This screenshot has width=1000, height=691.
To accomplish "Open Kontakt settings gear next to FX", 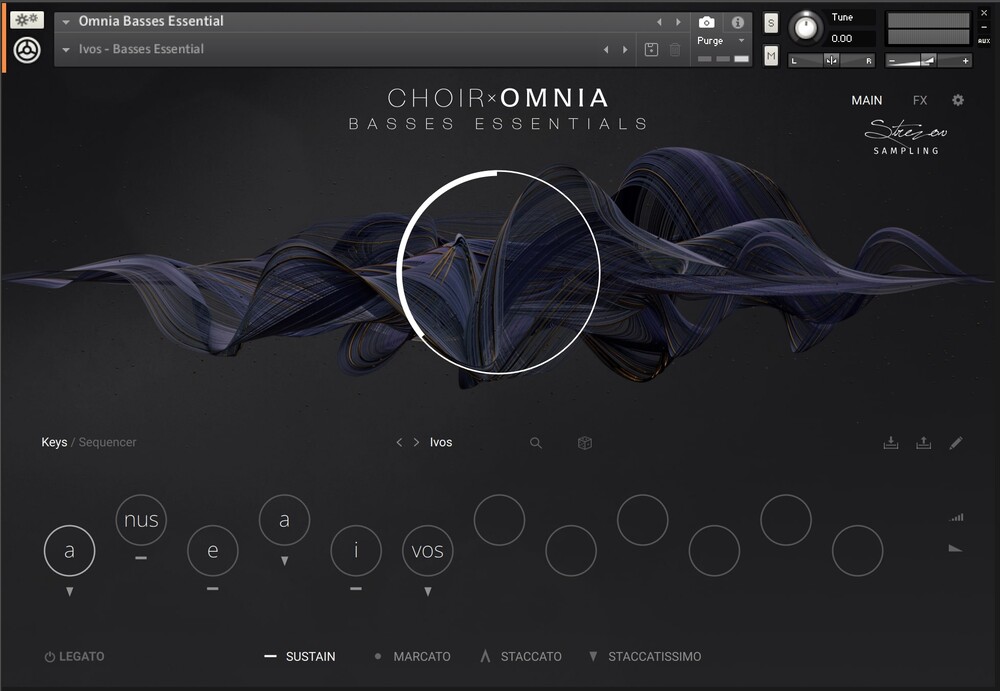I will [957, 100].
